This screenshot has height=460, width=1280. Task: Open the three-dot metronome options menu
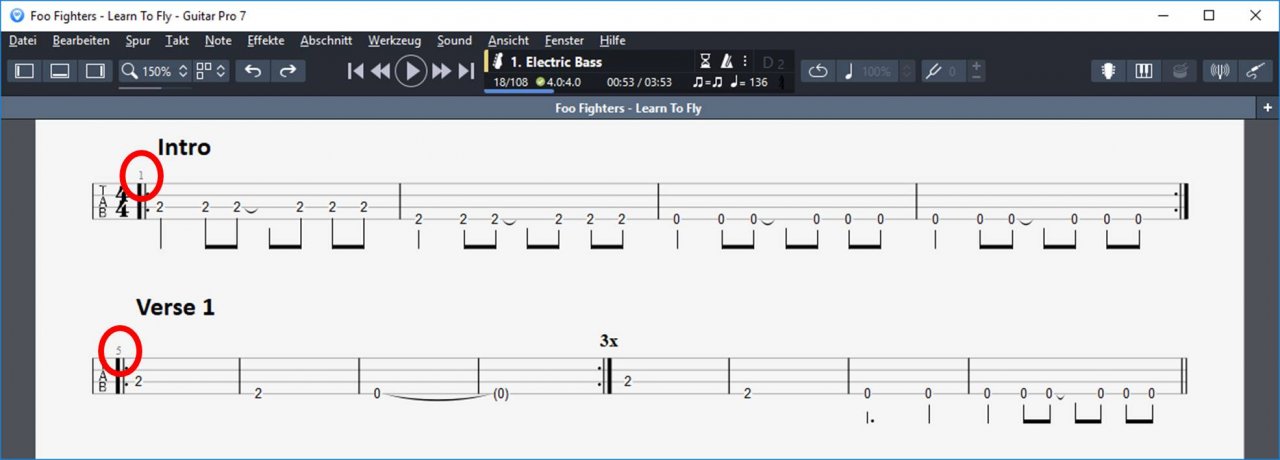click(x=744, y=62)
